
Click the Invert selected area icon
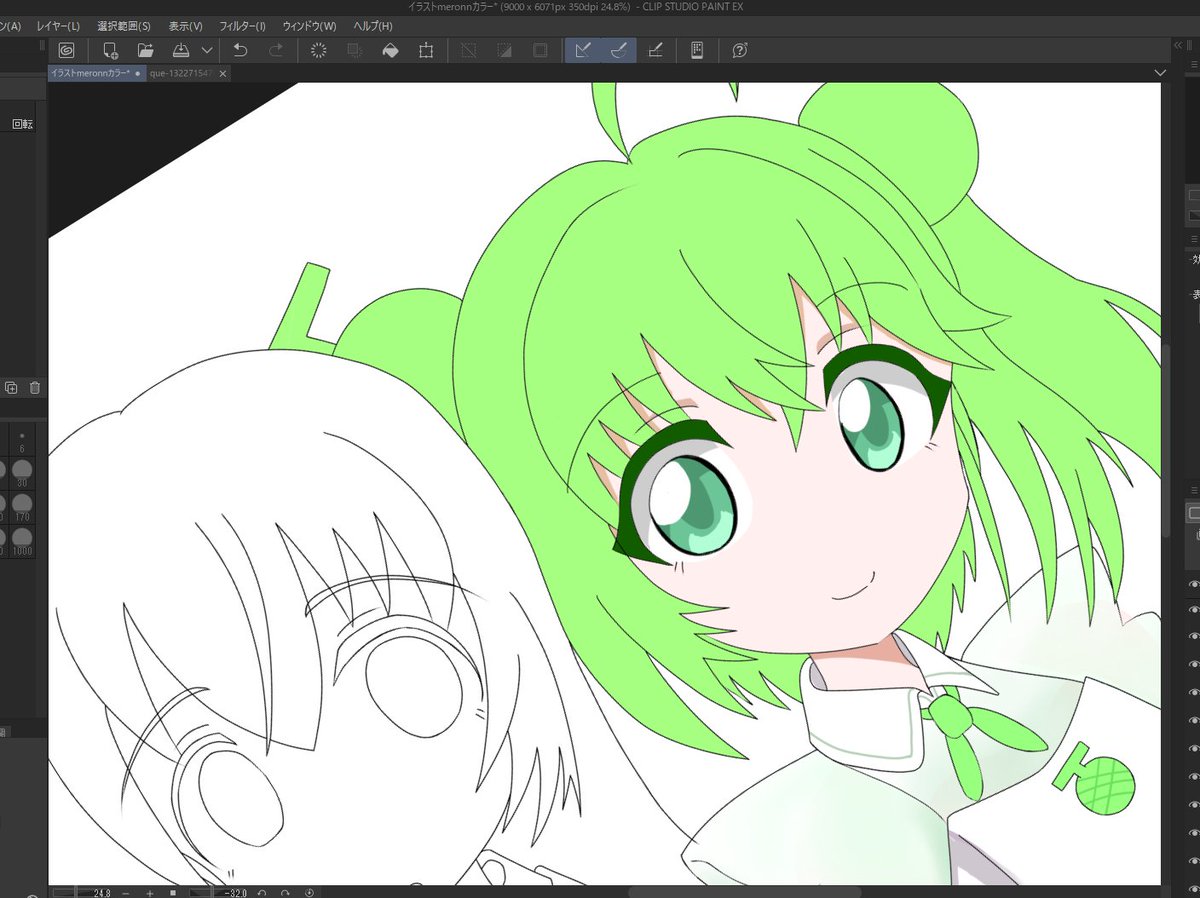pyautogui.click(x=504, y=50)
